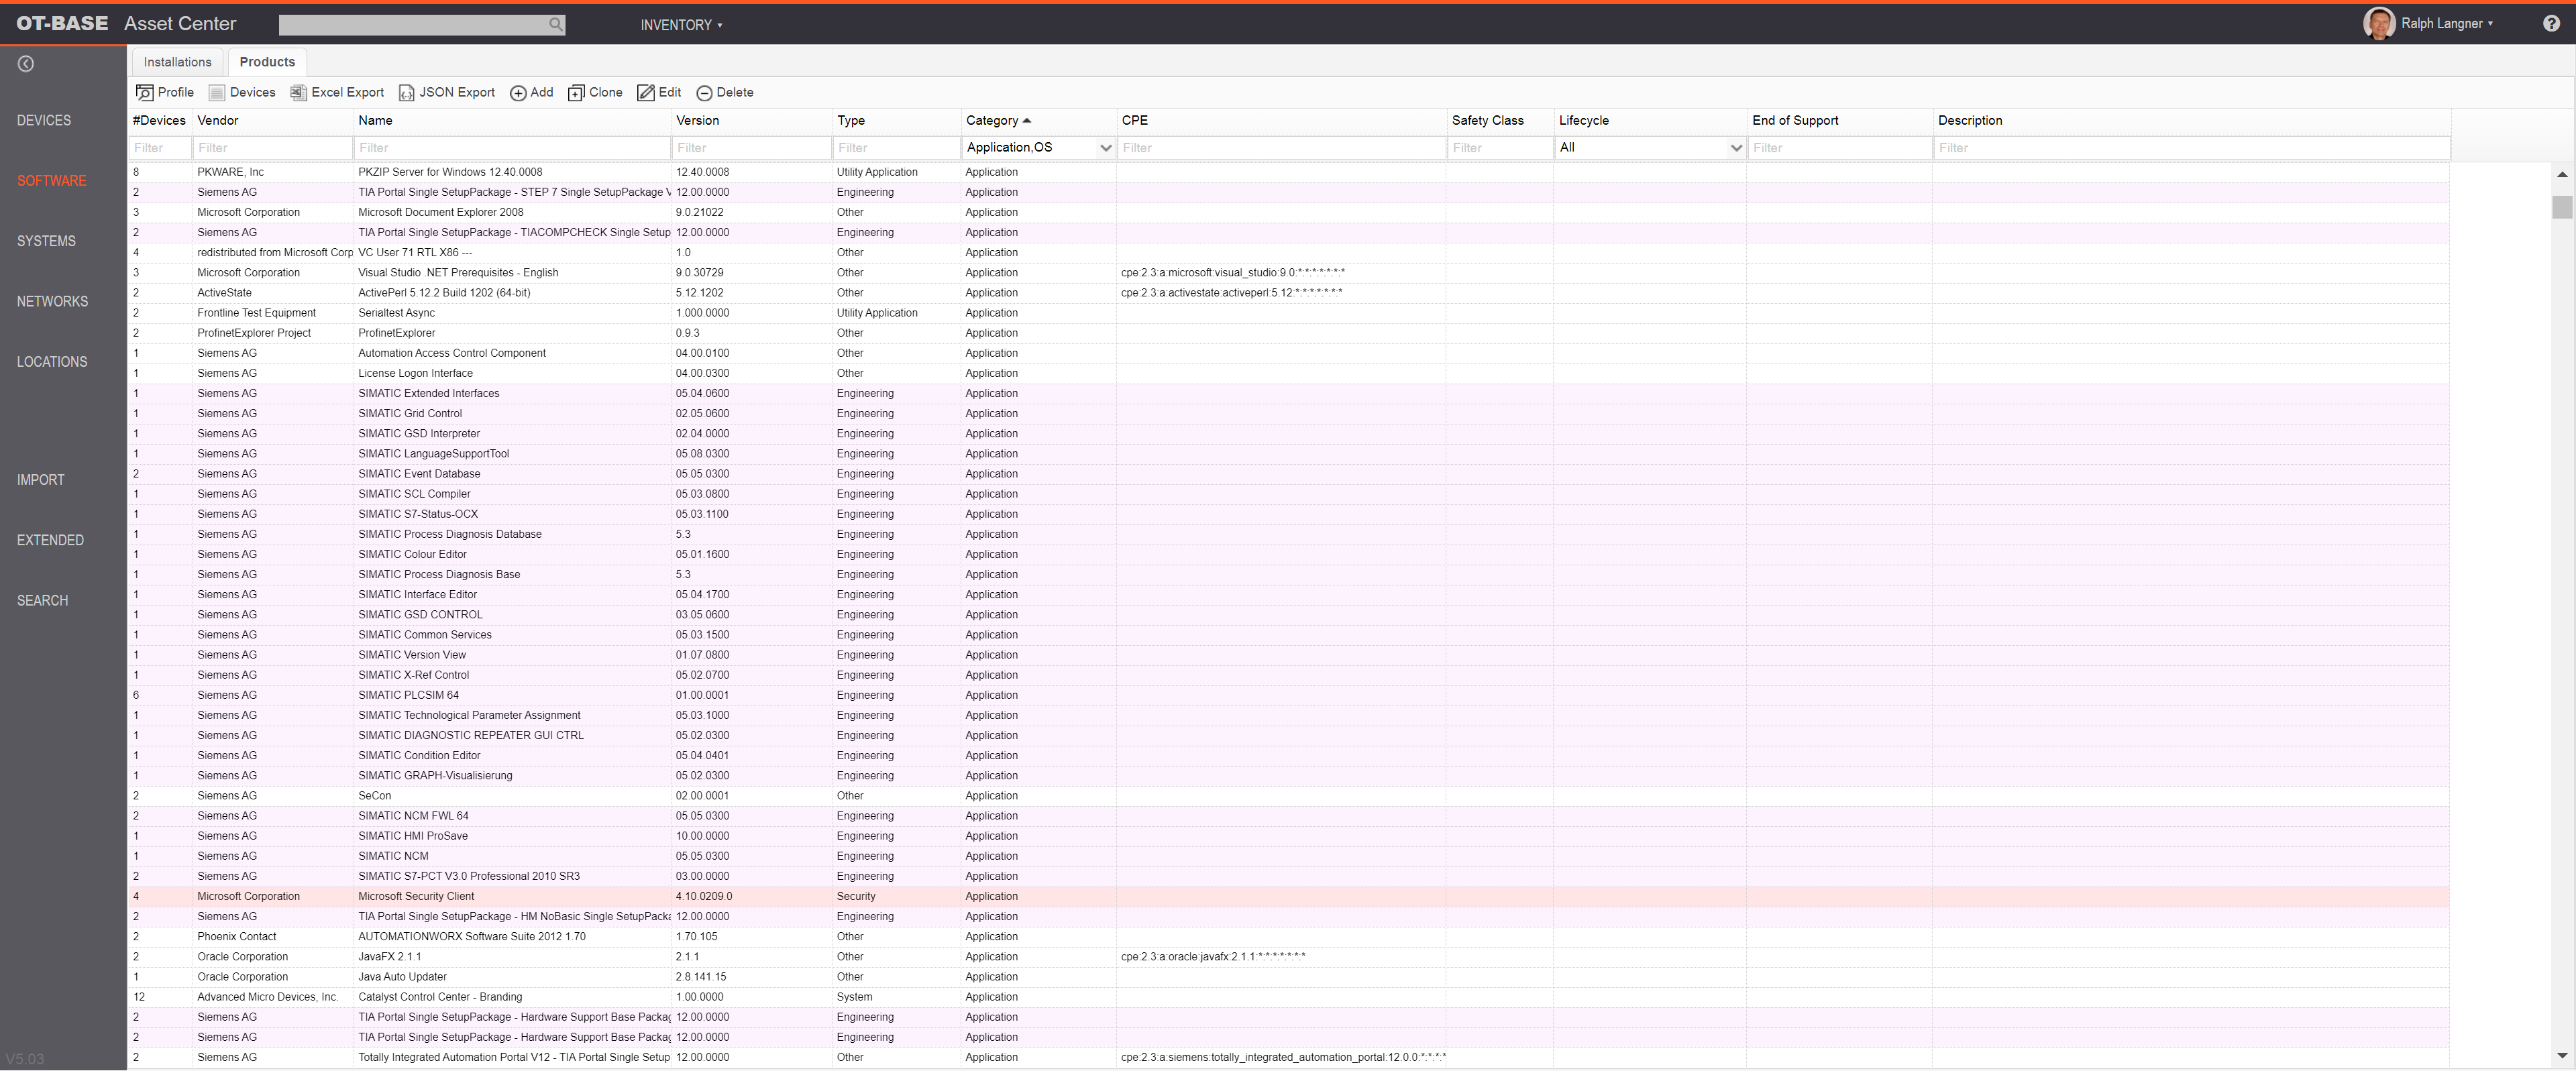Click scrollbar down arrow

coord(2561,1055)
